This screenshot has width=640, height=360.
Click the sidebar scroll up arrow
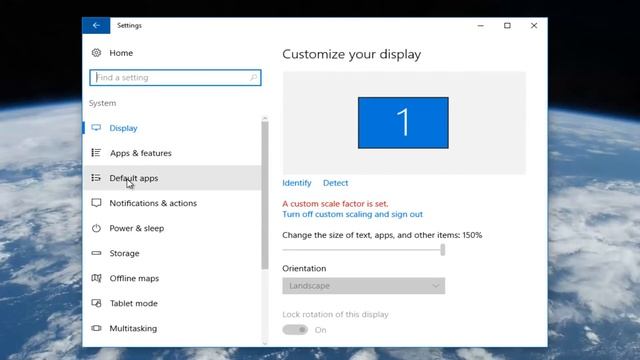tap(265, 118)
